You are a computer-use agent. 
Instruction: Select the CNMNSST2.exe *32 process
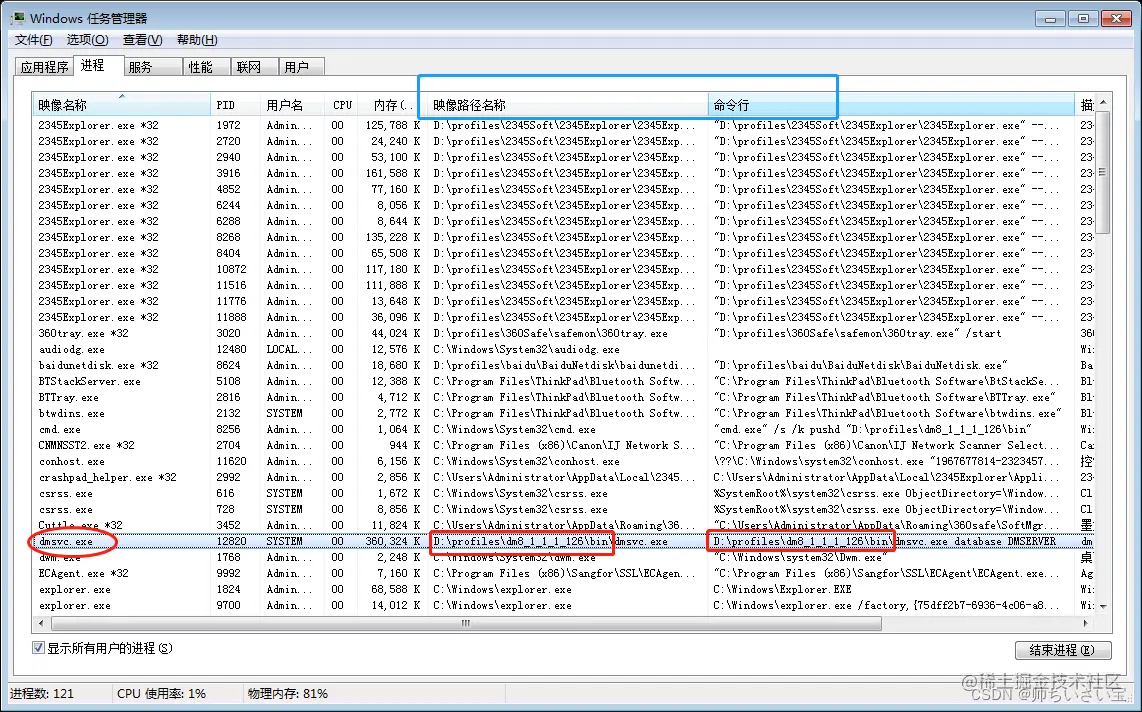(x=564, y=446)
